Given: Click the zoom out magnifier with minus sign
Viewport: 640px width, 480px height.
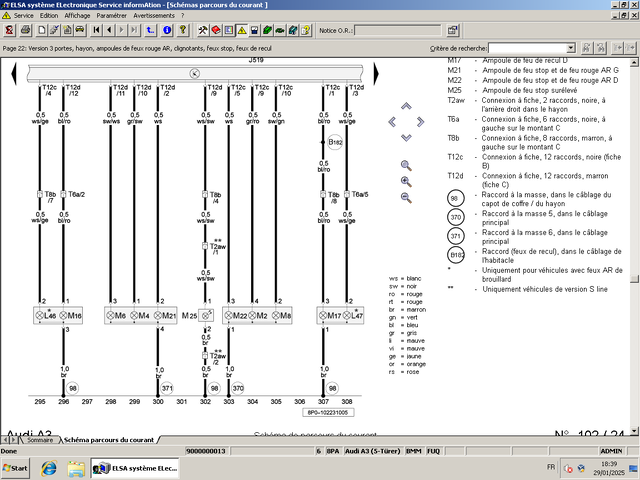Looking at the screenshot, I should coord(406,198).
